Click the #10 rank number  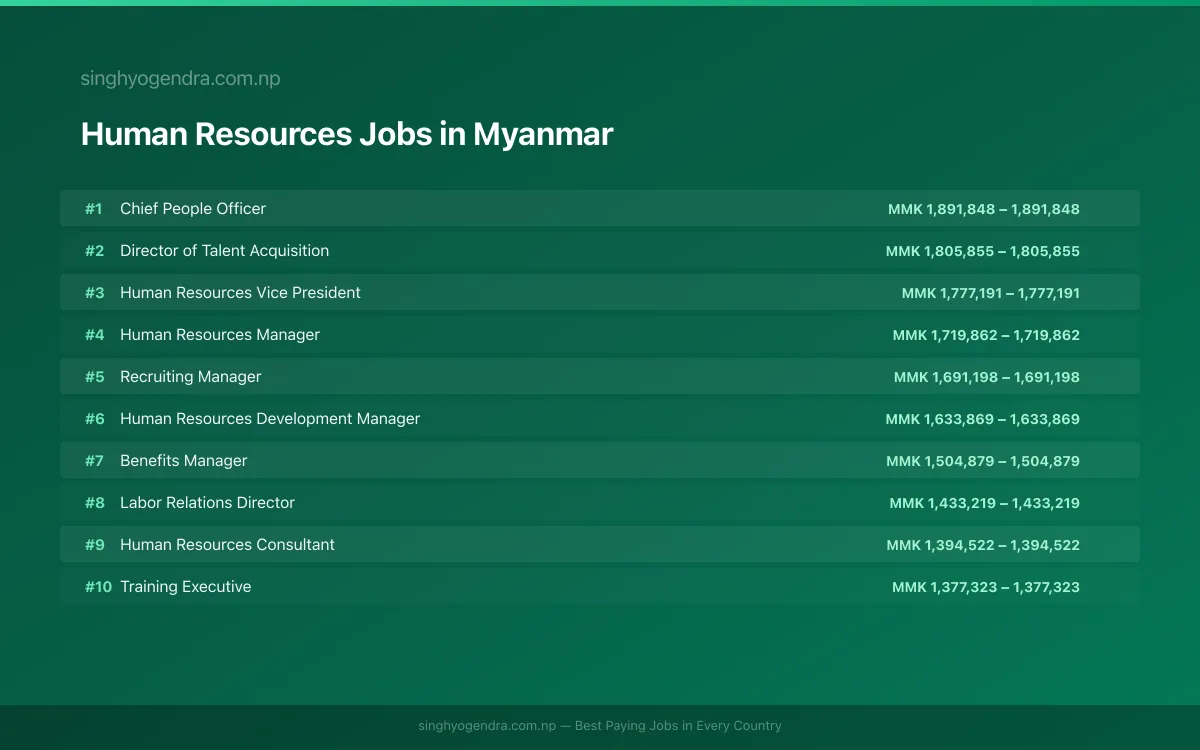pos(98,587)
